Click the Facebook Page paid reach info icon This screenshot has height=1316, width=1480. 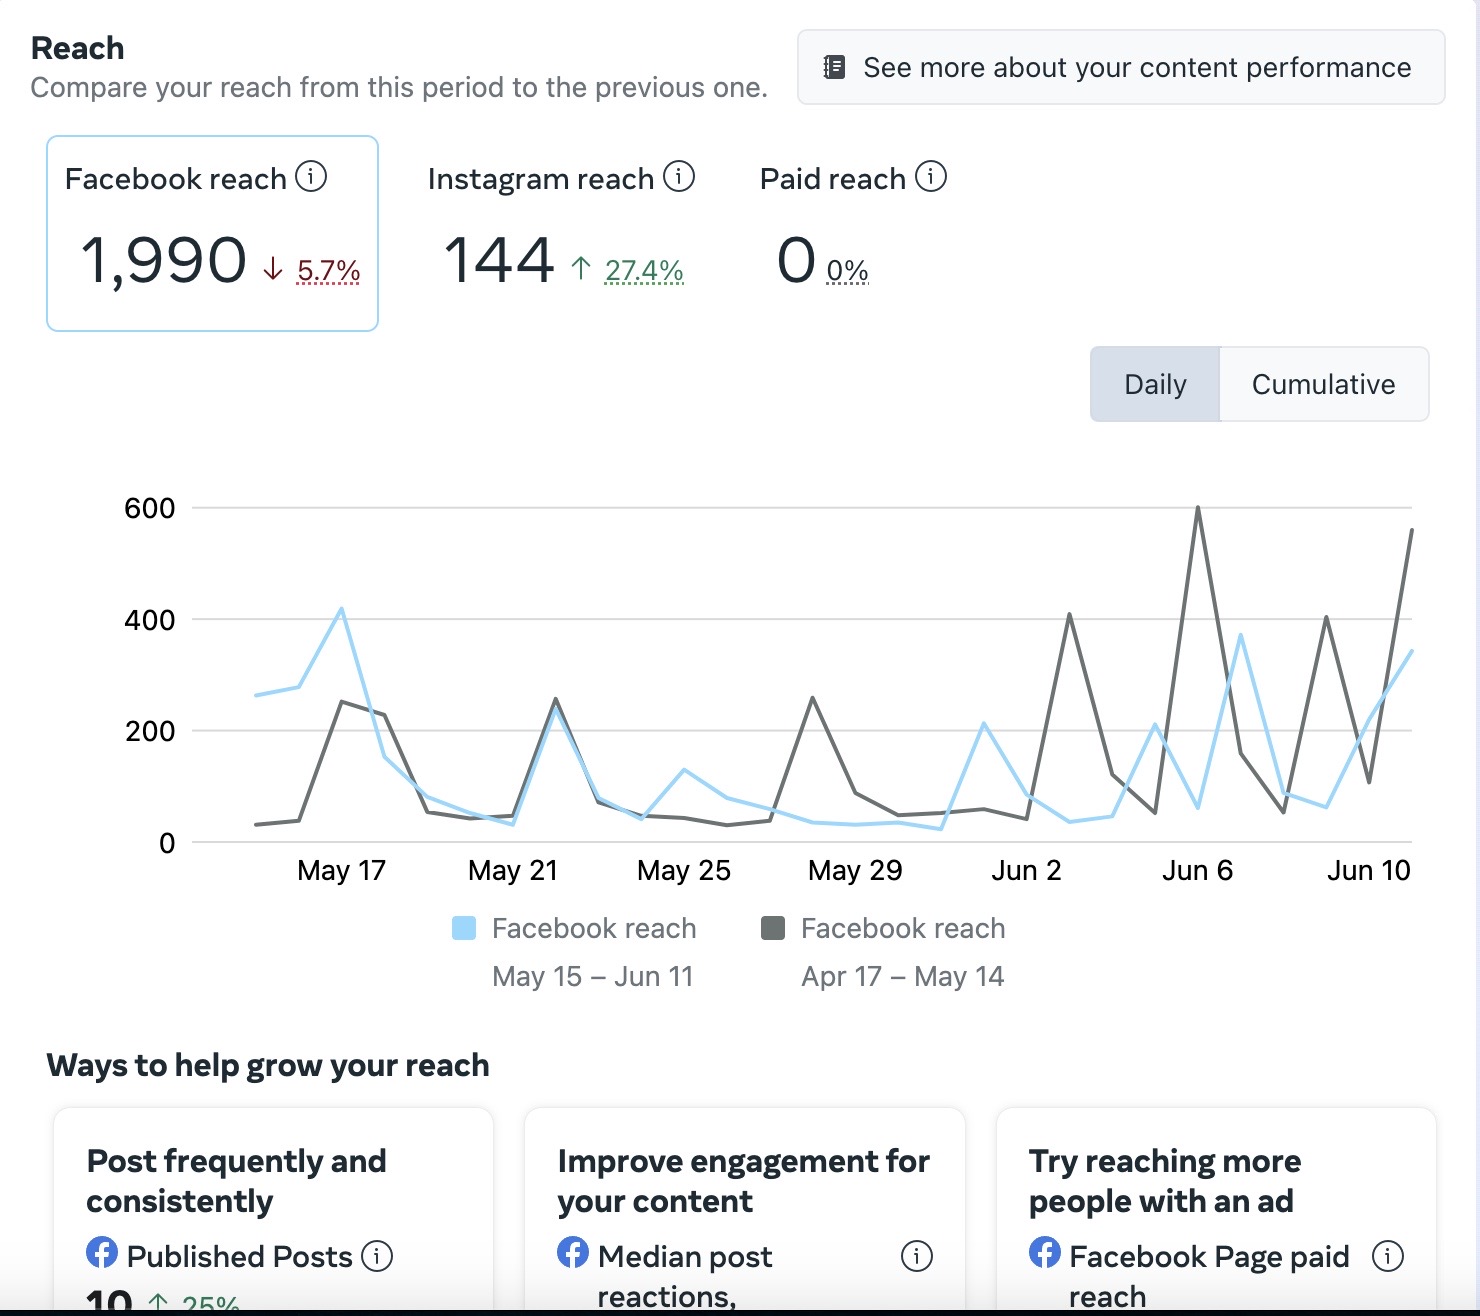pyautogui.click(x=1387, y=1255)
